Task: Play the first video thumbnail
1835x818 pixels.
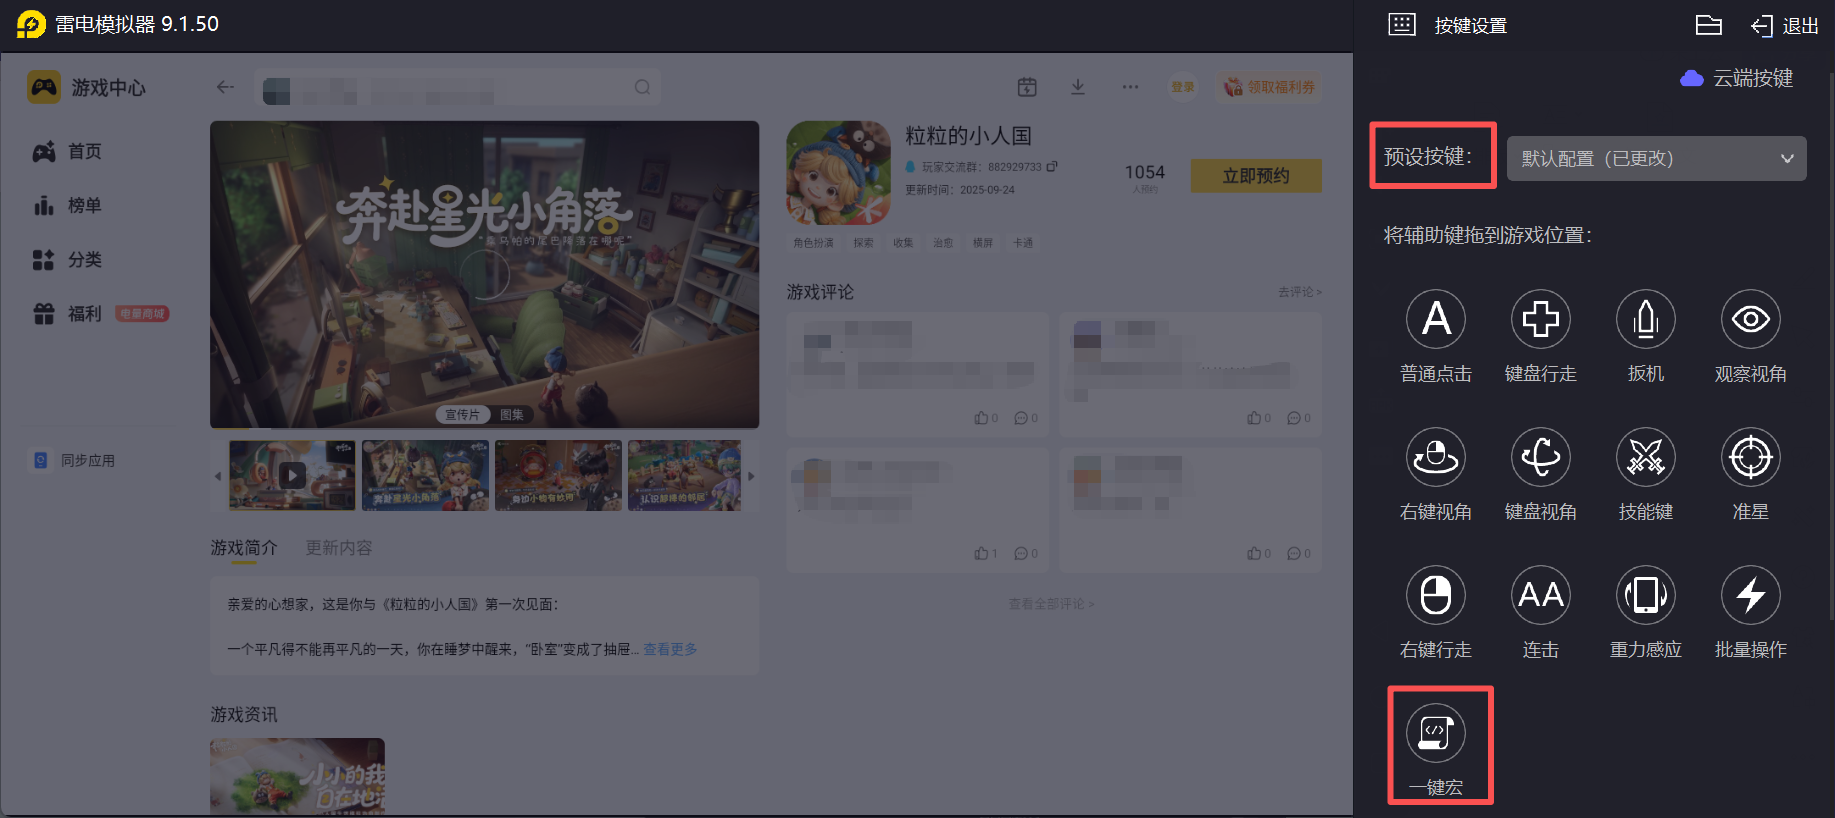Action: (292, 476)
